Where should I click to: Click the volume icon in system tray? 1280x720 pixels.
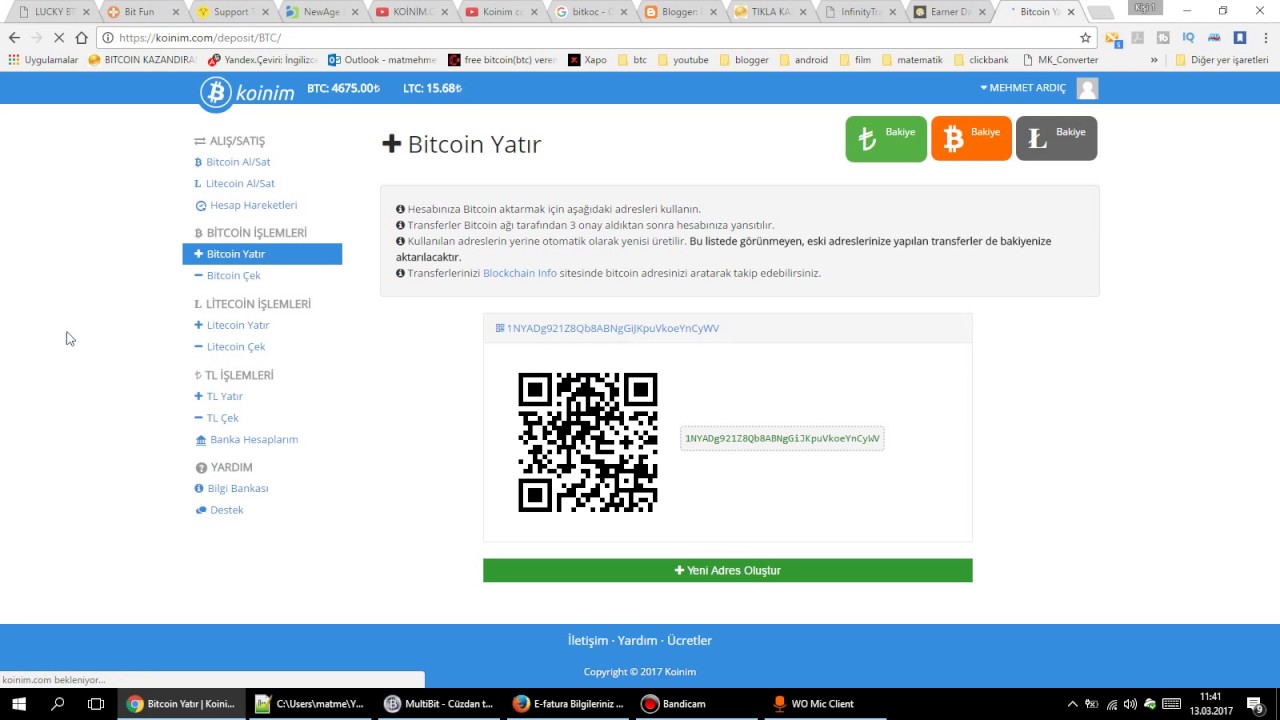(1130, 704)
